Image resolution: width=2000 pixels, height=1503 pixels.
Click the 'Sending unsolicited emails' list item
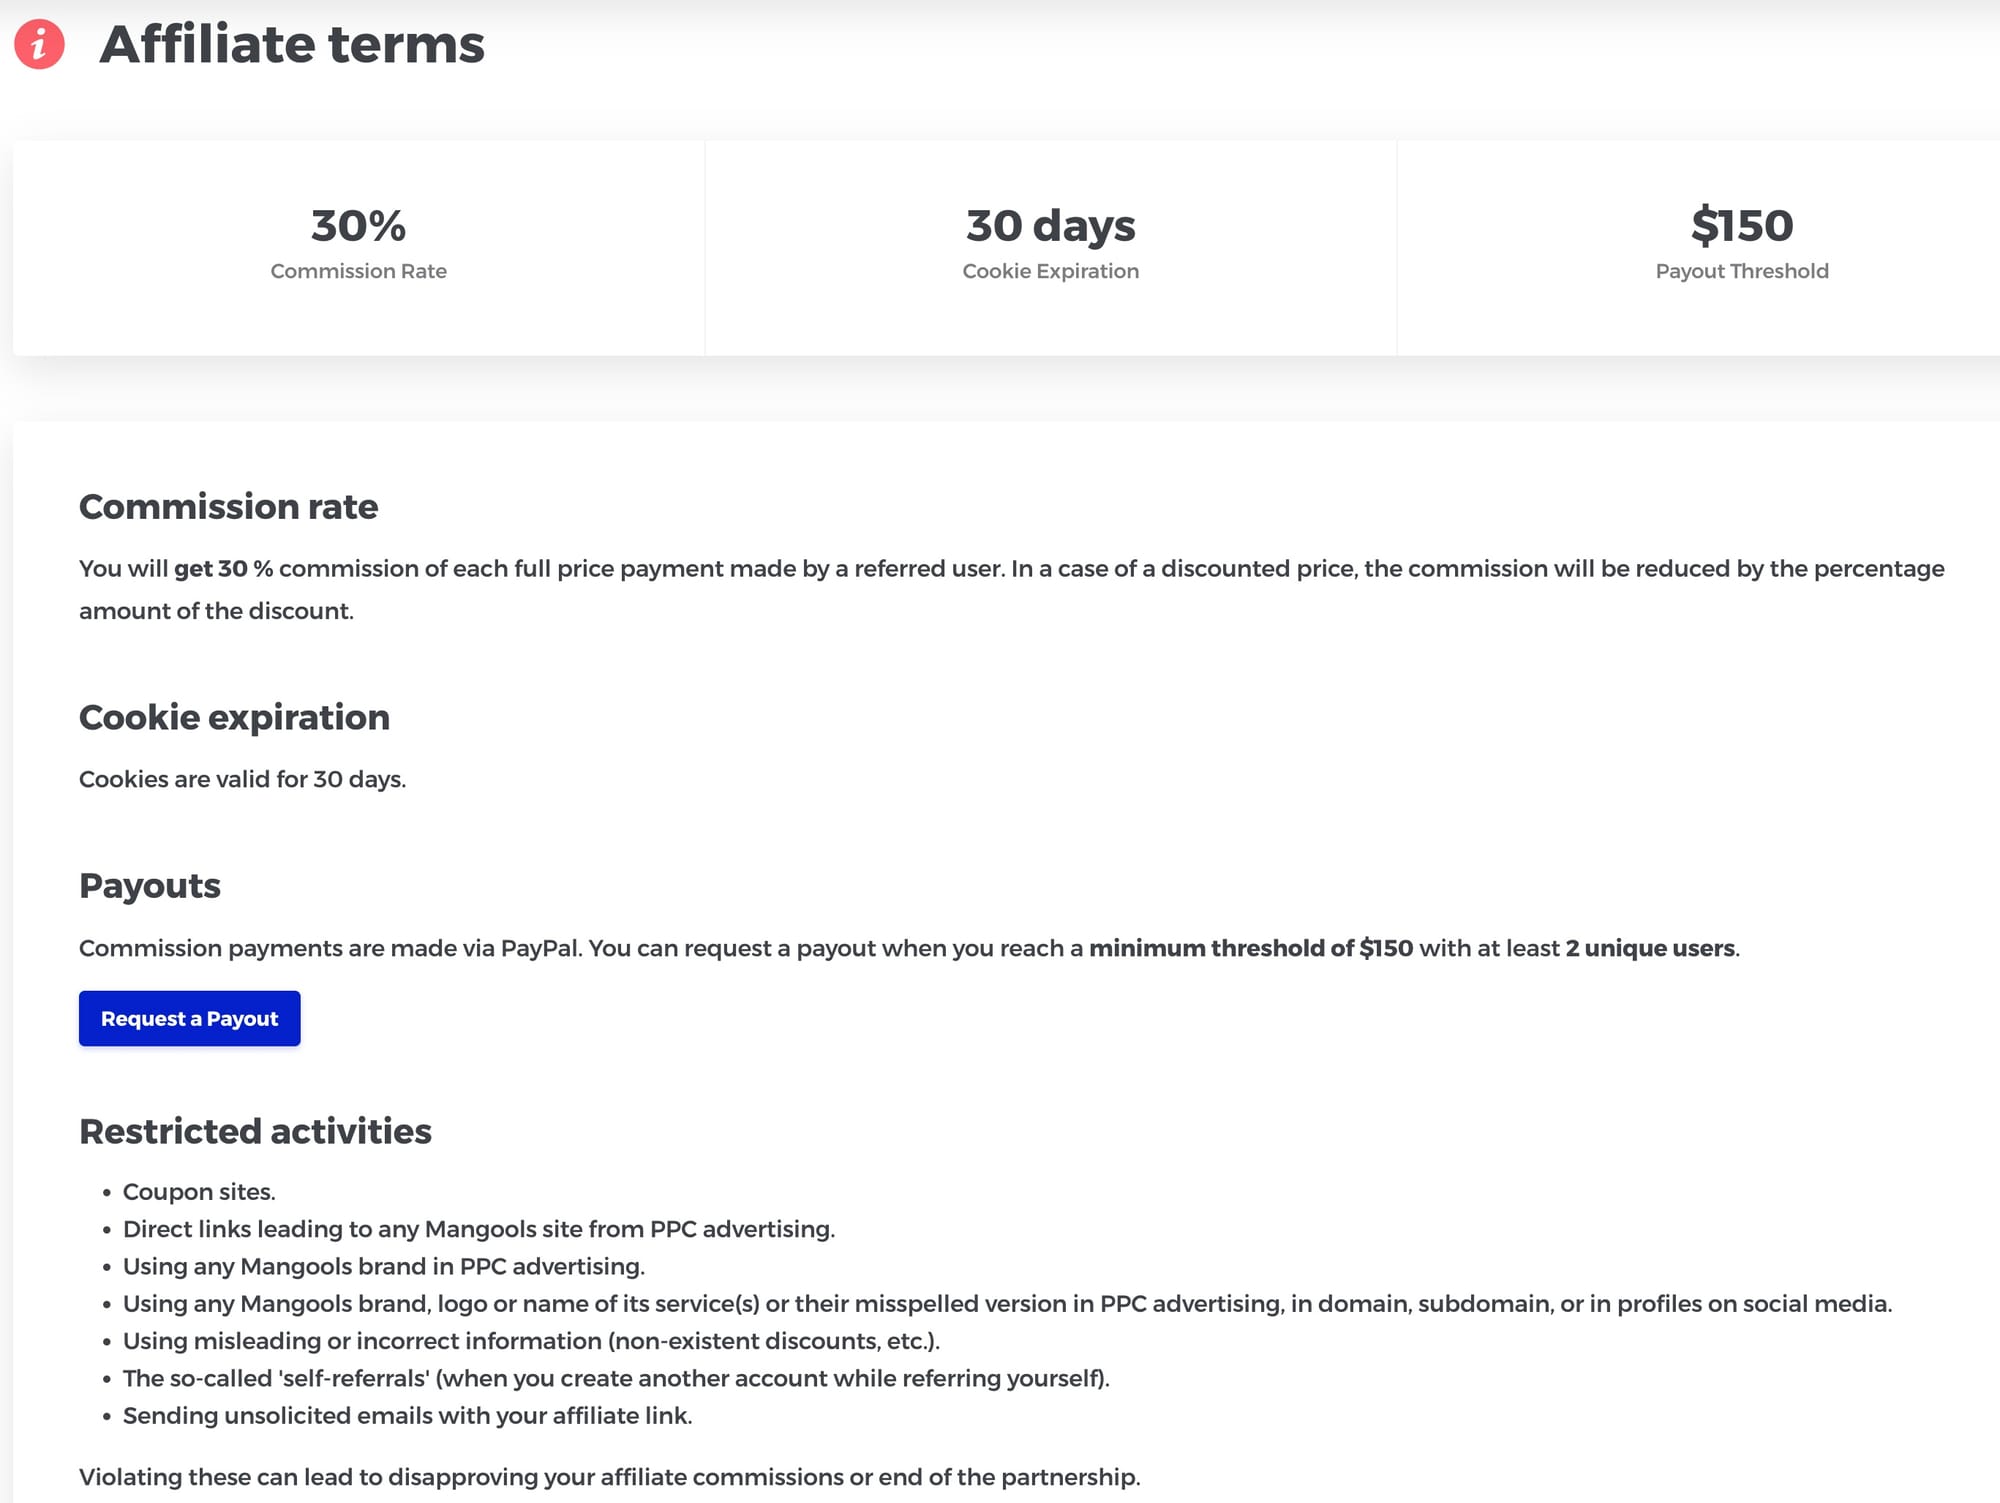click(407, 1416)
